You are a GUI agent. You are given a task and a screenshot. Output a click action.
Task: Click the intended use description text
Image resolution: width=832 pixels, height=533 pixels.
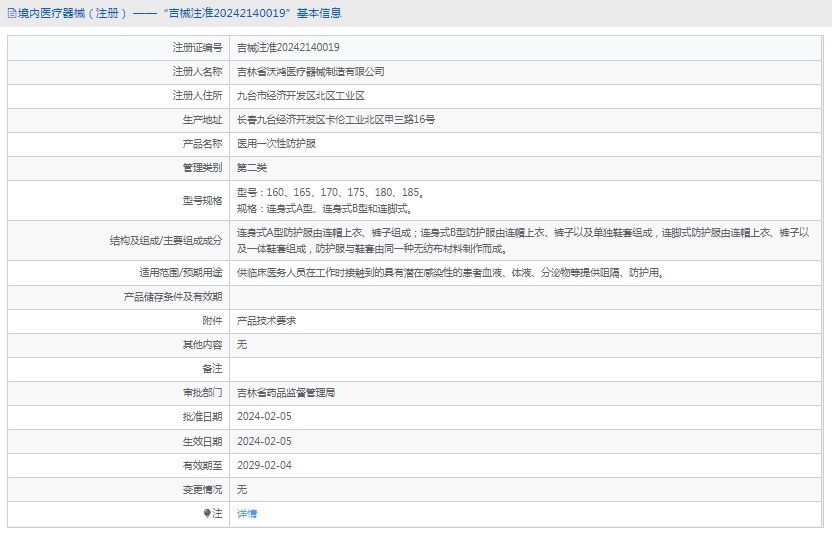click(450, 272)
